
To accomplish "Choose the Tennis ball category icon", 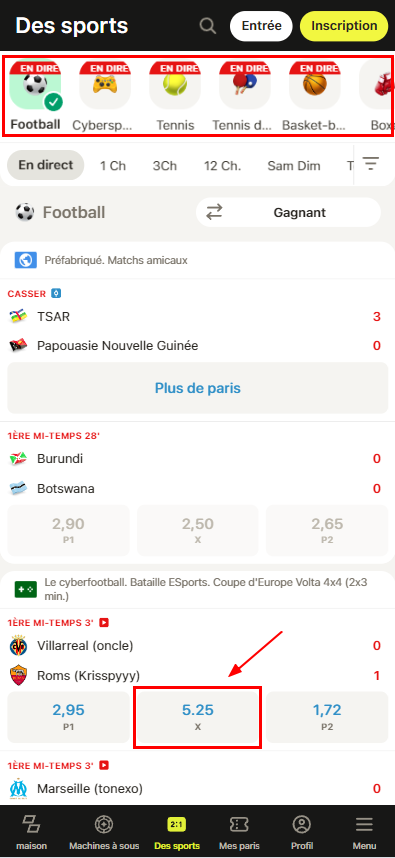I will [175, 85].
